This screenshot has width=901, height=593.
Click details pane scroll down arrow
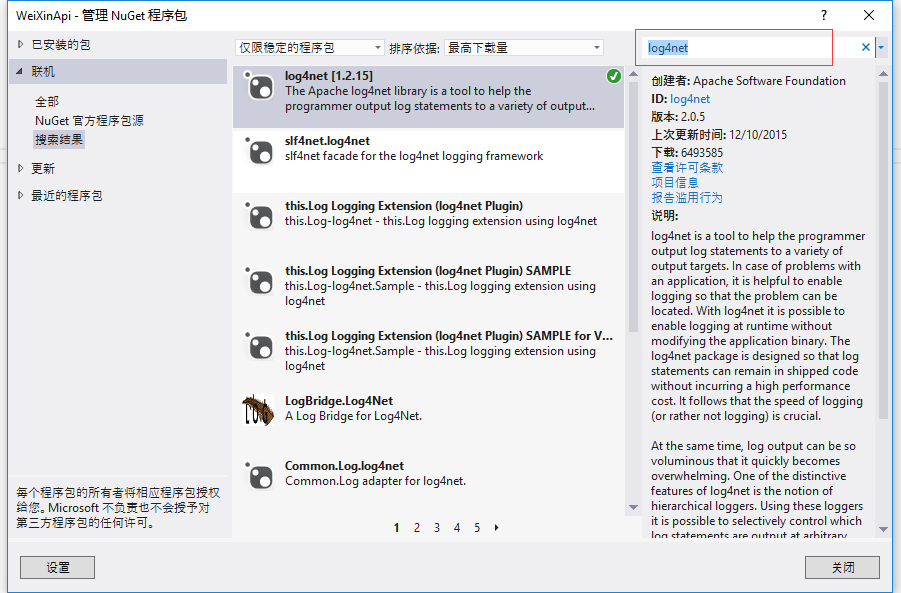[884, 529]
